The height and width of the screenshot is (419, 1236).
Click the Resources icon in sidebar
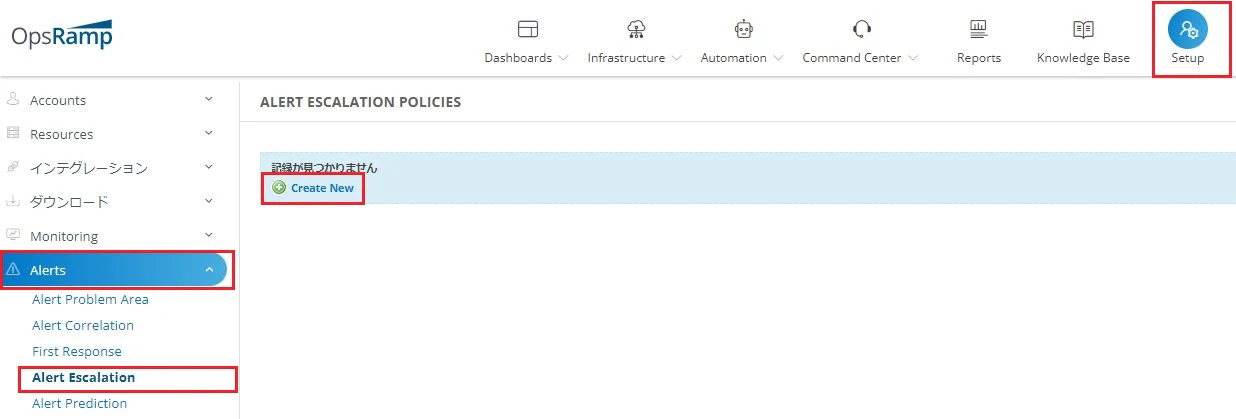tap(13, 134)
